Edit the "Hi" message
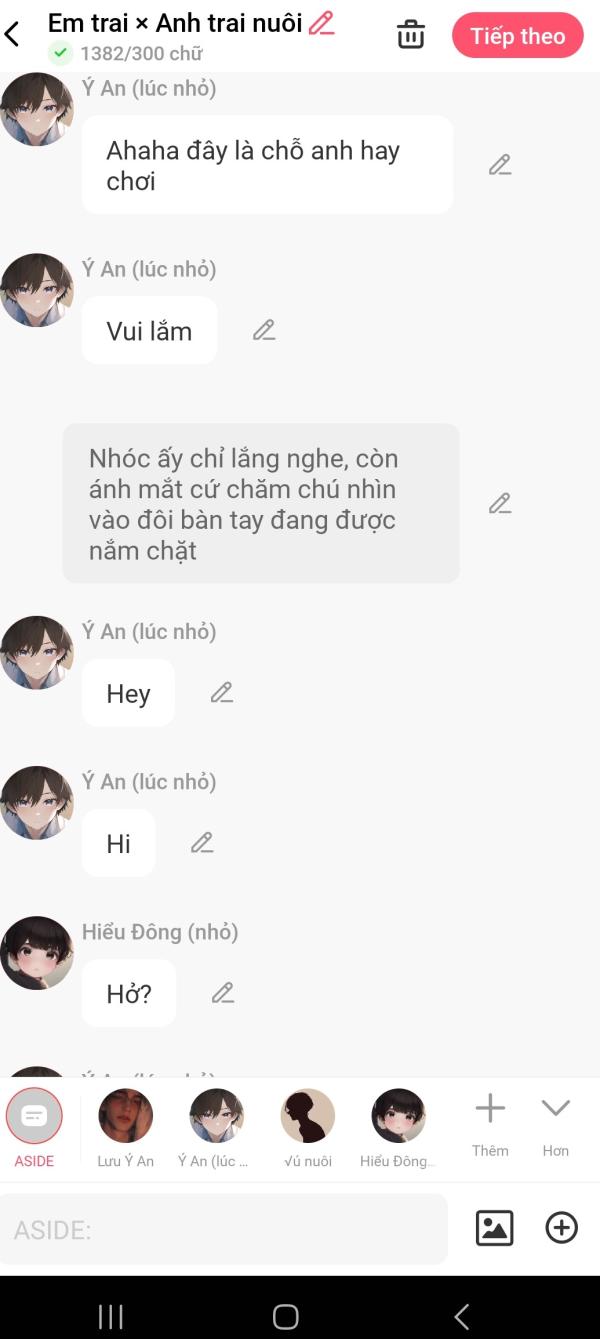The height and width of the screenshot is (1339, 600). click(202, 843)
